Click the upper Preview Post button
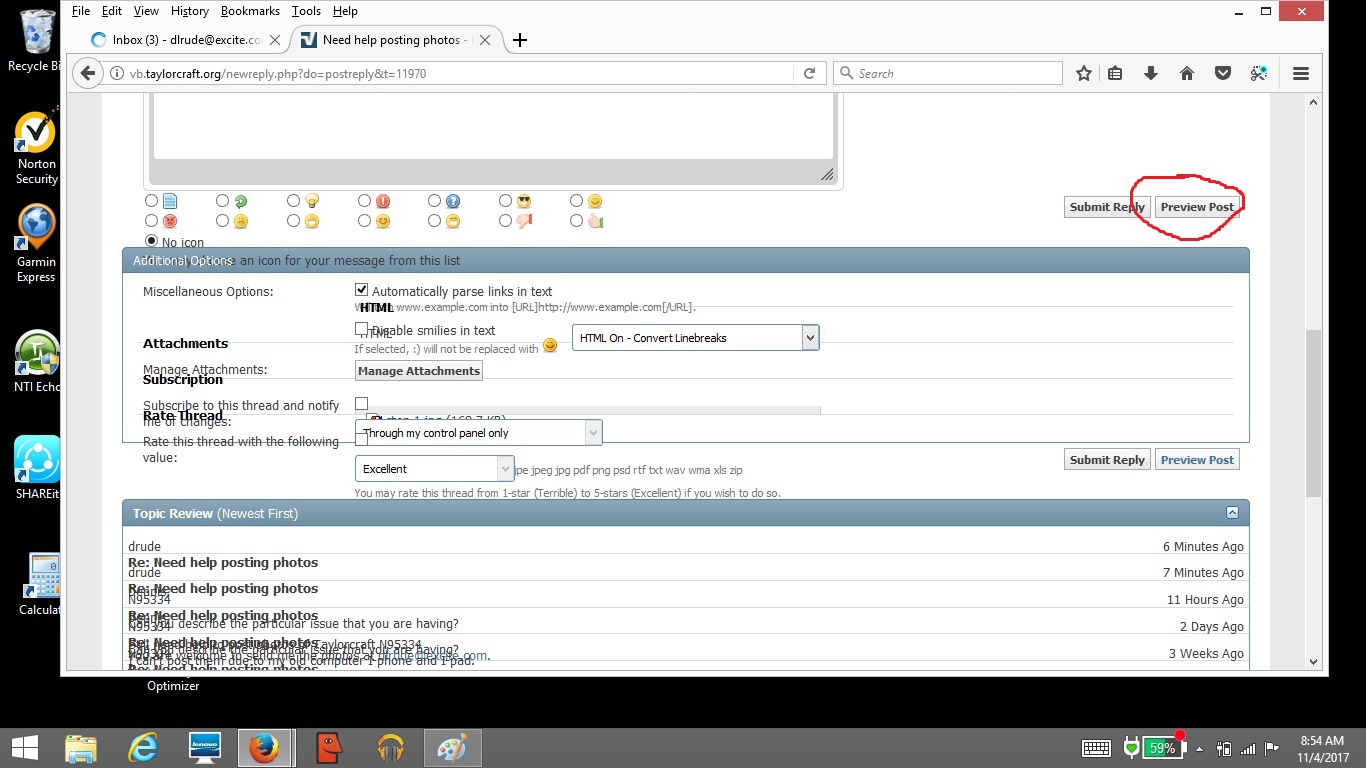Screen dimensions: 1366x768 1197,207
